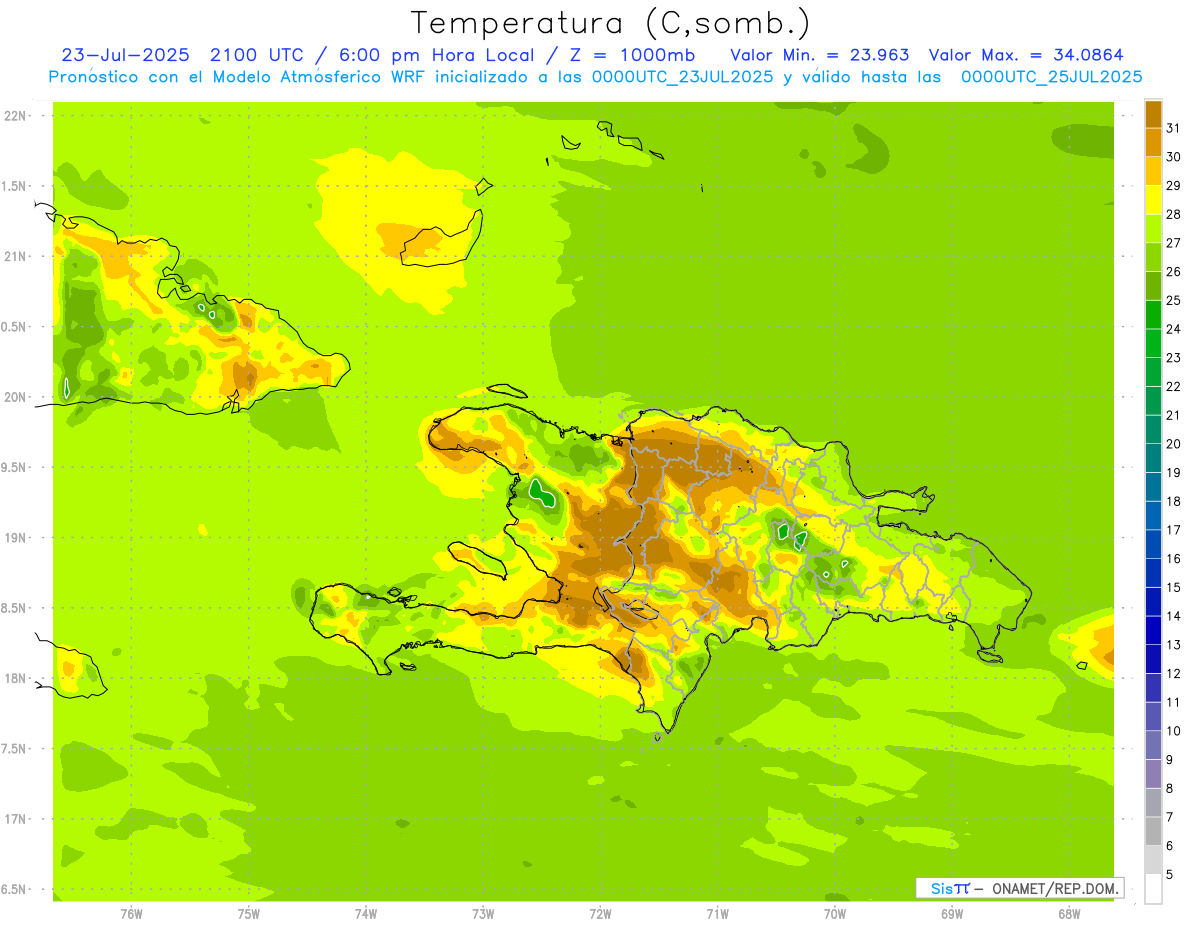Click the "21N" latitude axis label
The image size is (1200, 927).
pos(14,256)
